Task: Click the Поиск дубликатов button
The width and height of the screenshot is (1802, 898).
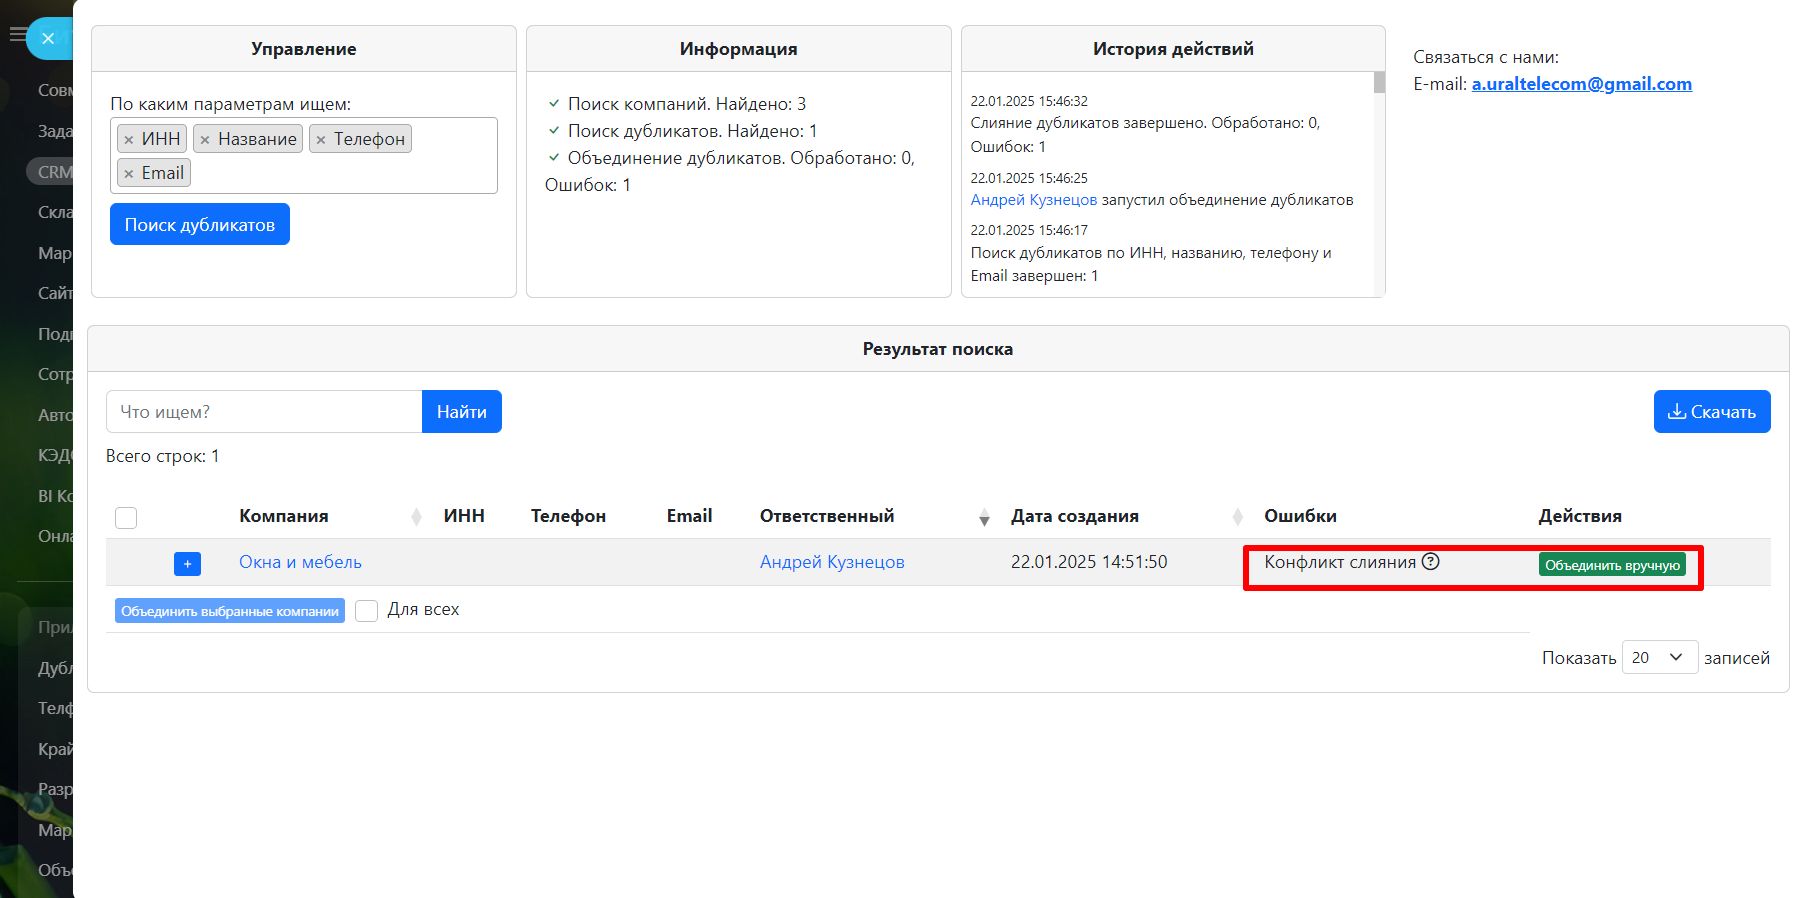Action: click(200, 225)
